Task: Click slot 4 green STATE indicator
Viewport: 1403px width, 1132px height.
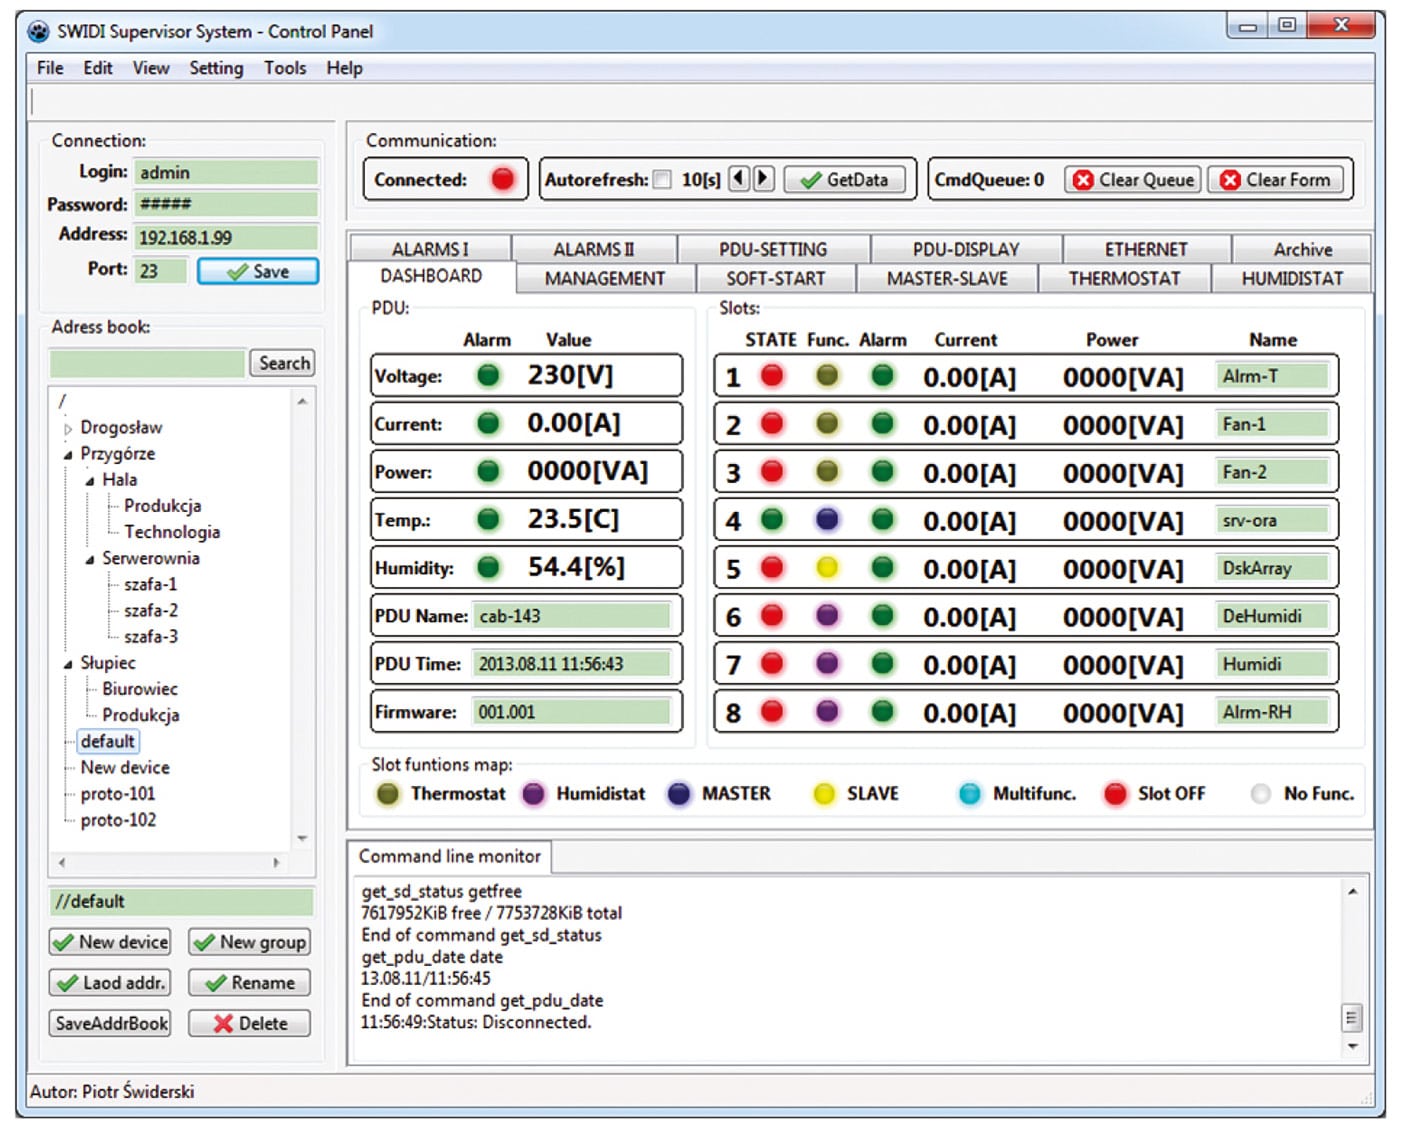Action: 772,520
